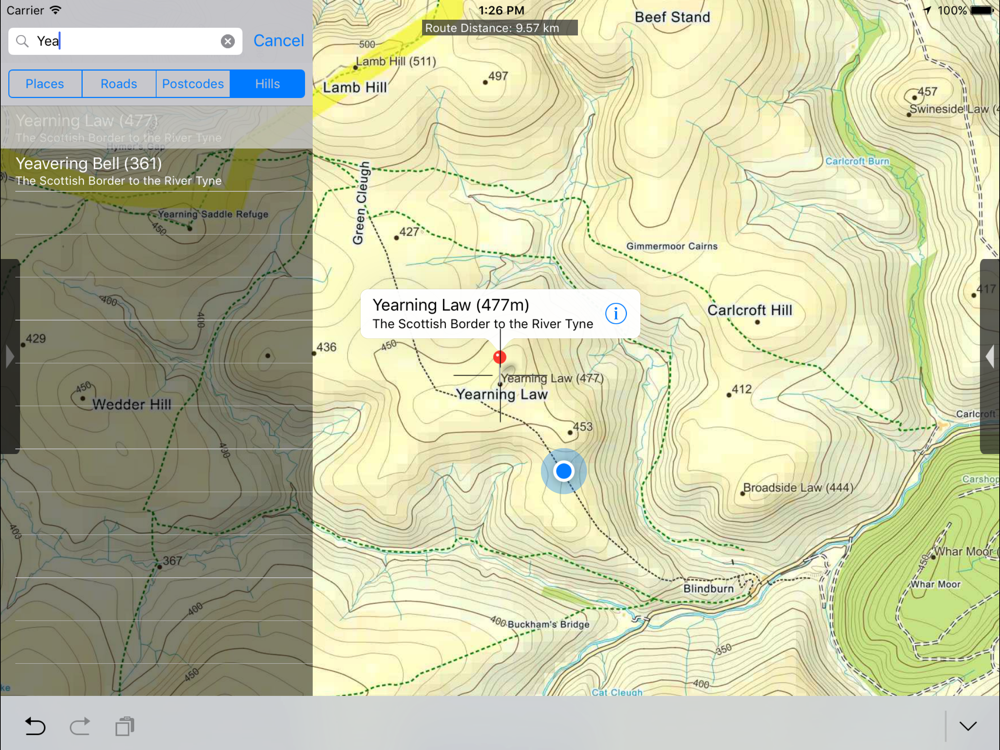This screenshot has width=1000, height=750.
Task: Clear the search field text
Action: click(228, 41)
